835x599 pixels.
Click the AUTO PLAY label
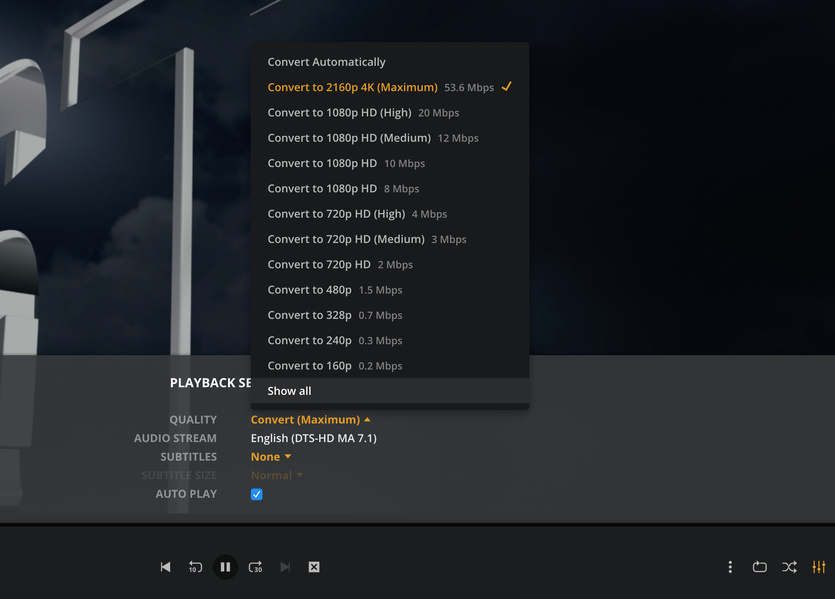(186, 494)
